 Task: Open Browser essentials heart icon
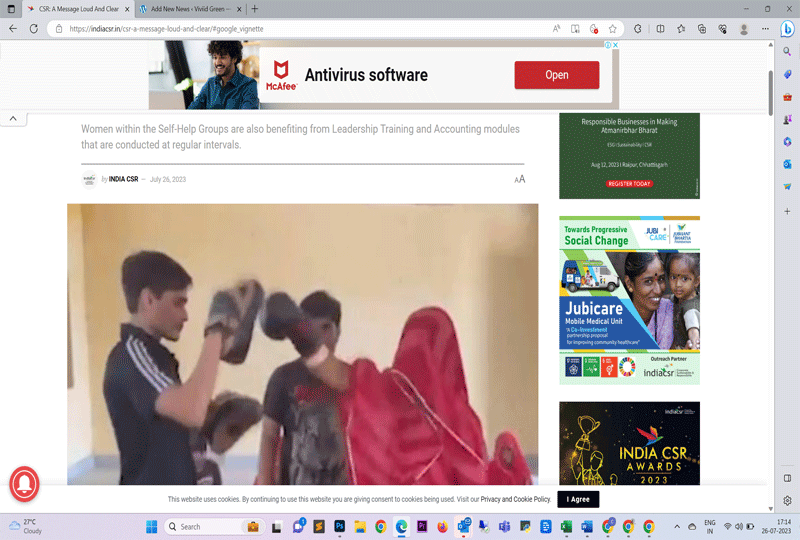pos(722,29)
